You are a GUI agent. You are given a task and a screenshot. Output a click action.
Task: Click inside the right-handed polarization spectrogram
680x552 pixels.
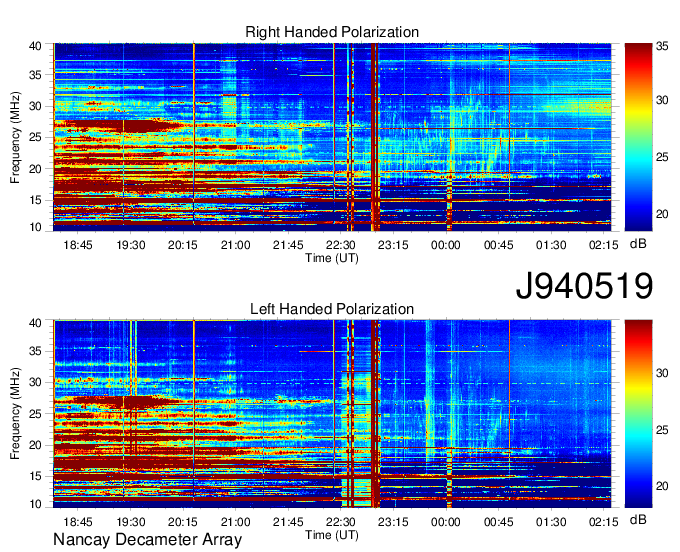[332, 137]
